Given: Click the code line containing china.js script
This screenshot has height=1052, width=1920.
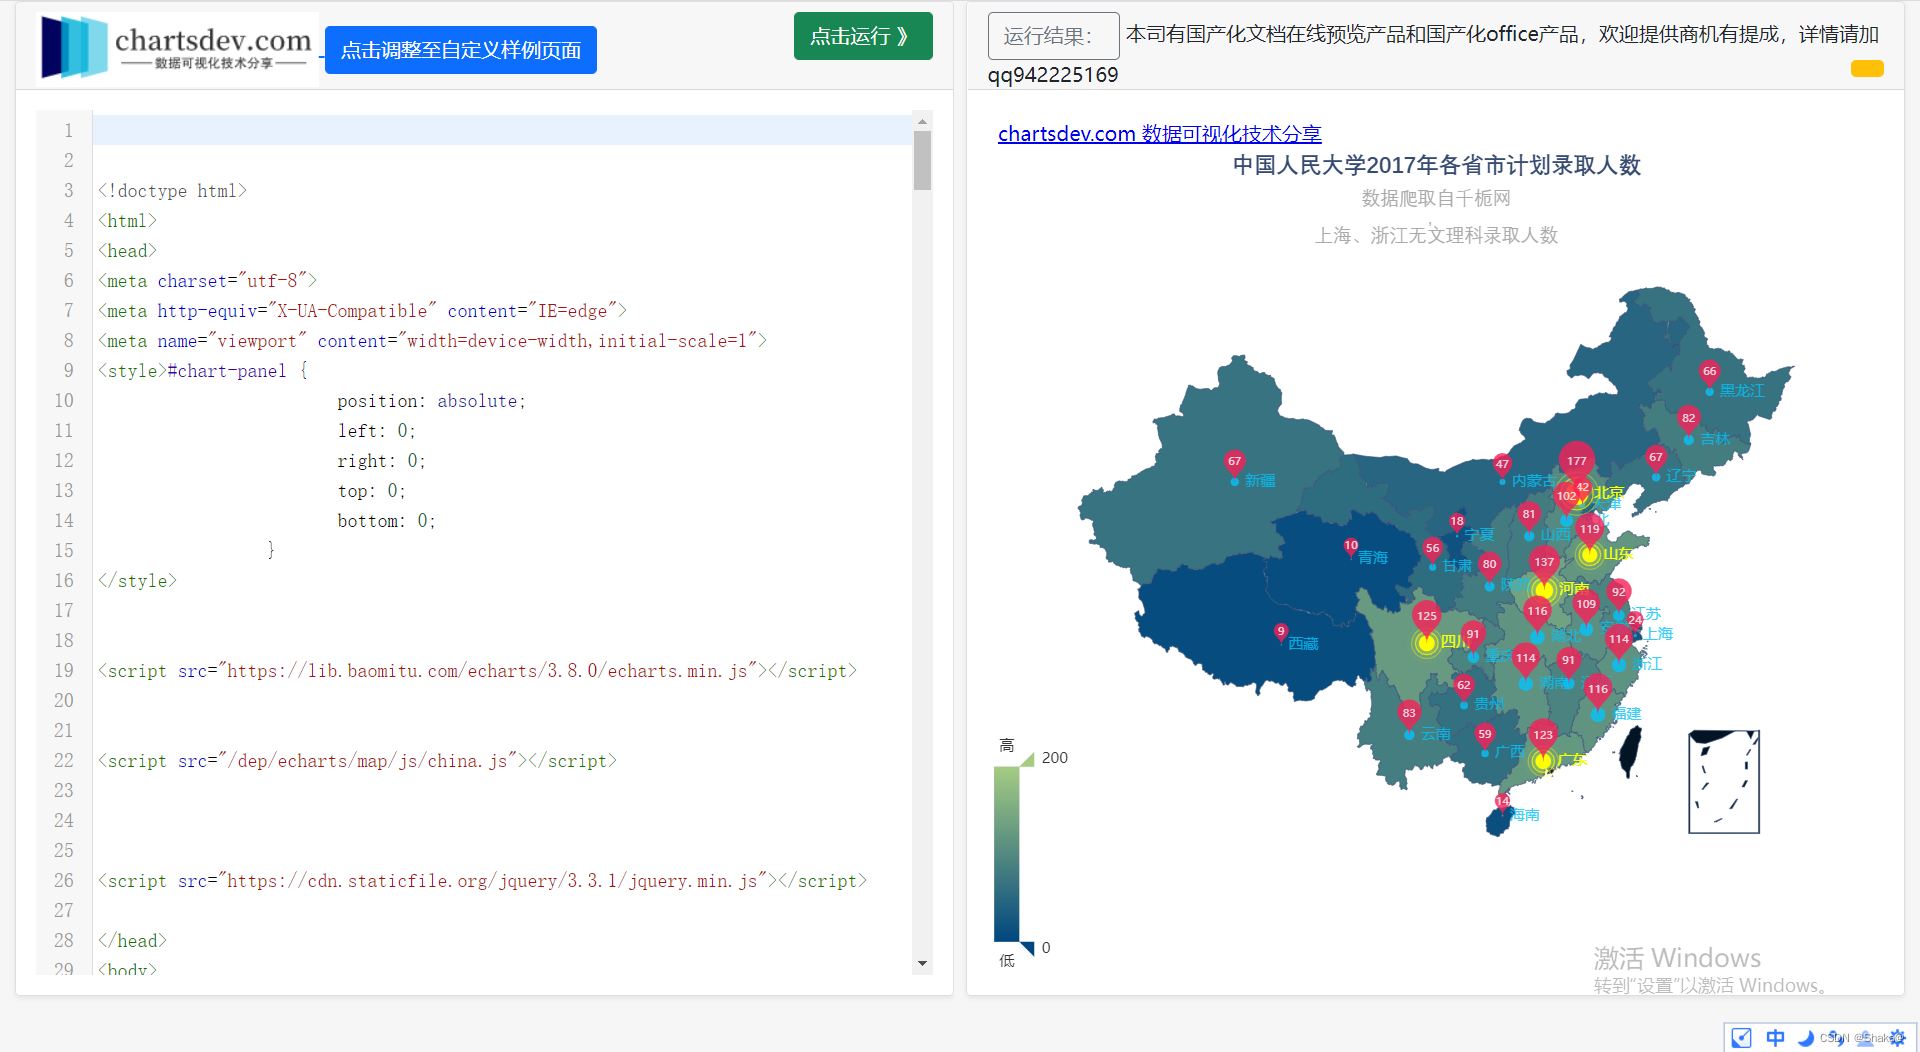Looking at the screenshot, I should tap(357, 760).
